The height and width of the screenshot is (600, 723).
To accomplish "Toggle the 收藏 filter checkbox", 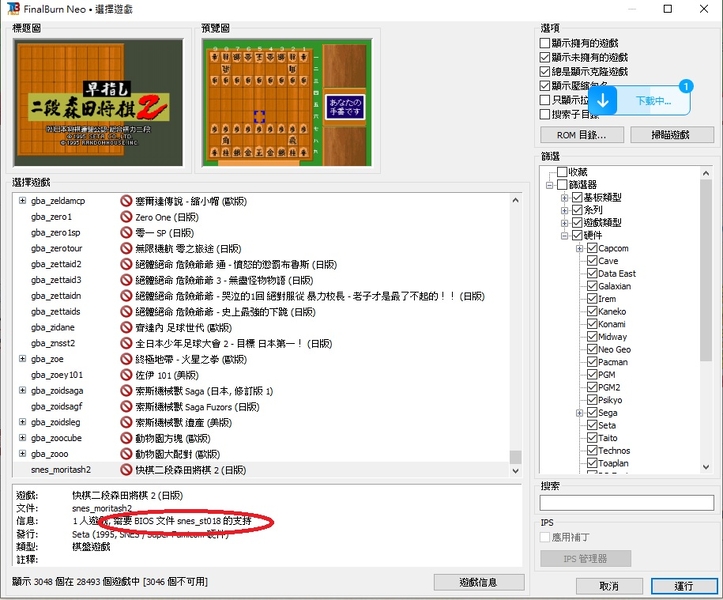I will point(562,172).
